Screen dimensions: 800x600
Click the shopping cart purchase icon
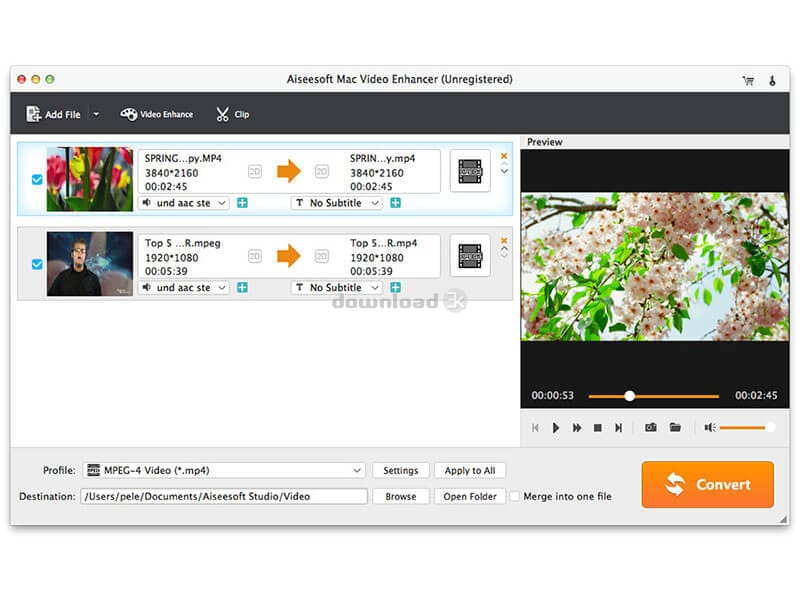pyautogui.click(x=748, y=81)
